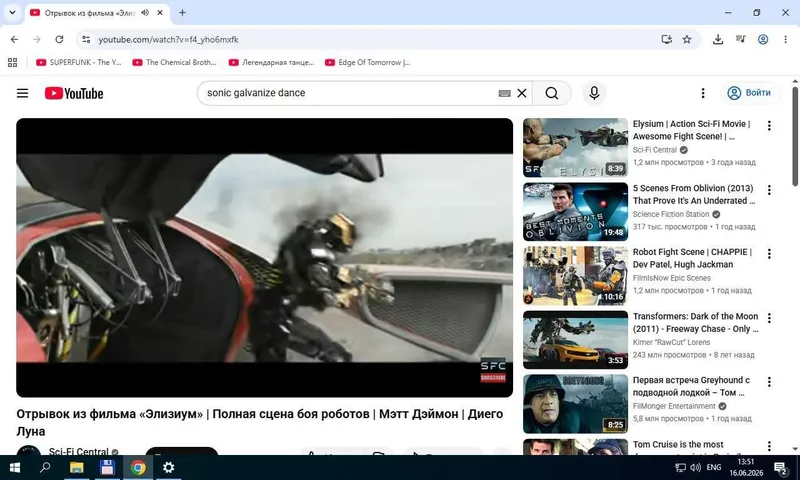800x480 pixels.
Task: Open Легендарная танце... bookmark
Action: coord(271,62)
